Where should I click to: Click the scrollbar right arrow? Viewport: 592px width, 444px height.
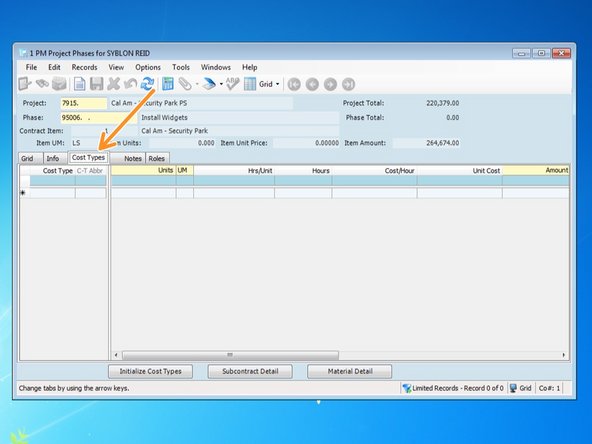[x=564, y=355]
